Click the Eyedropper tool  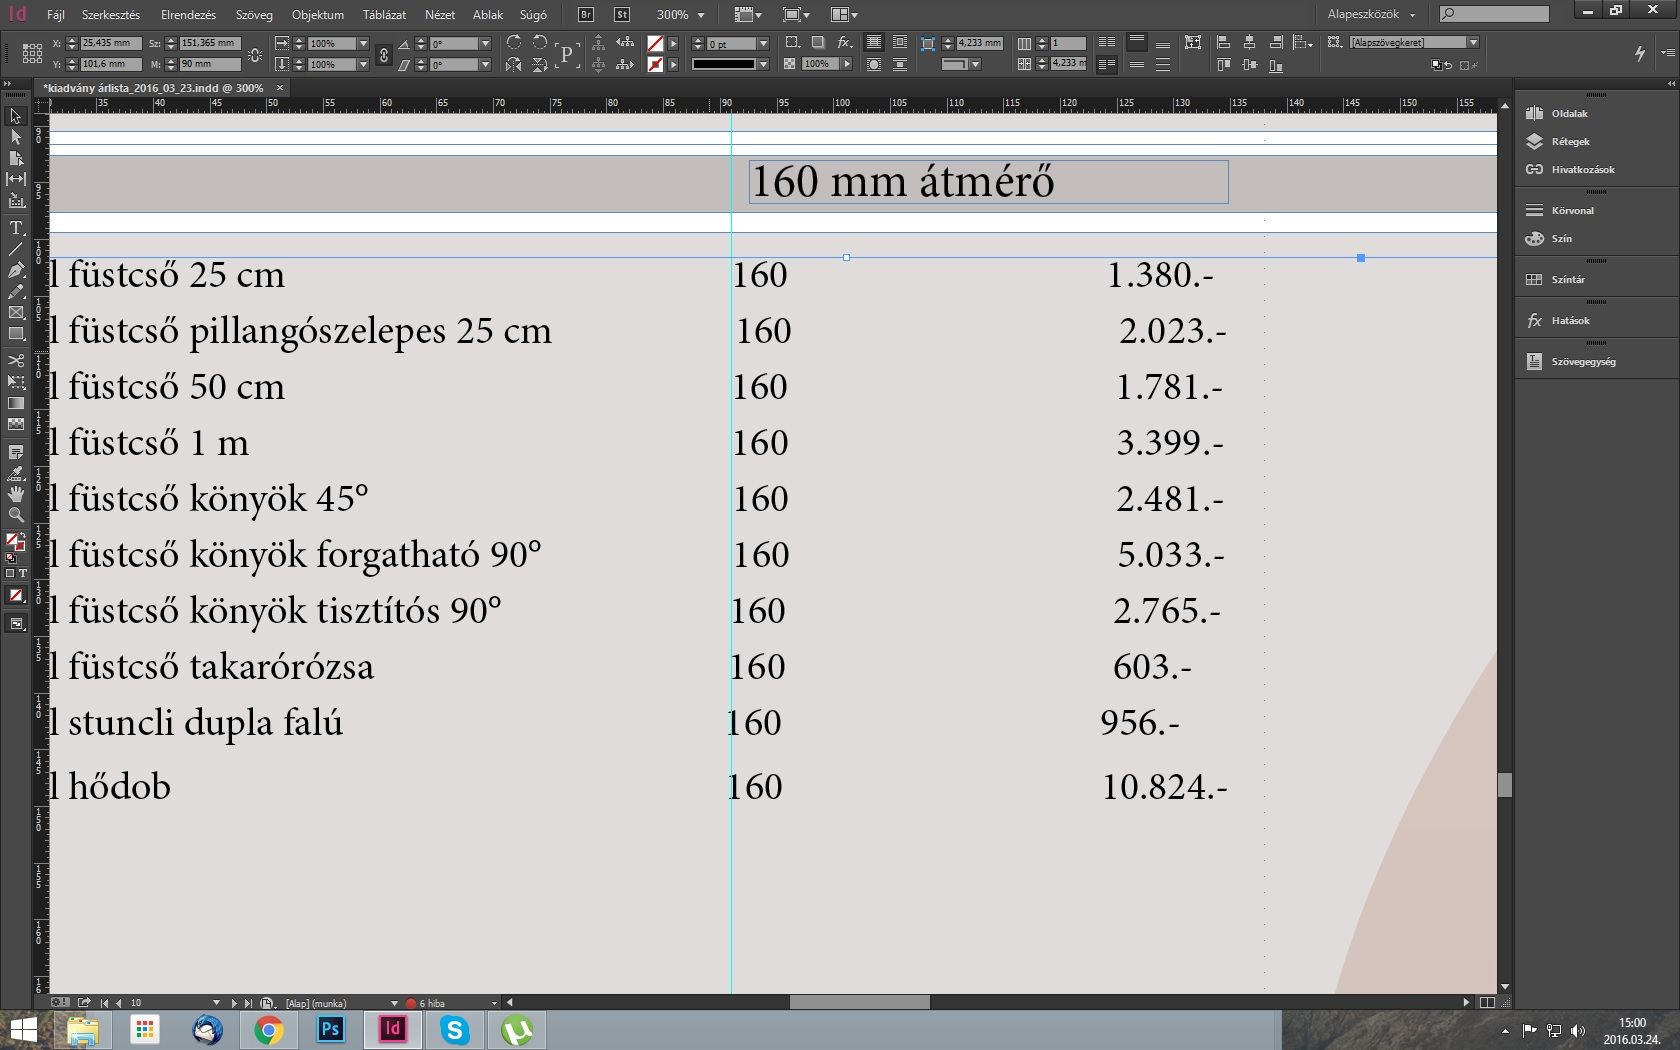16,473
